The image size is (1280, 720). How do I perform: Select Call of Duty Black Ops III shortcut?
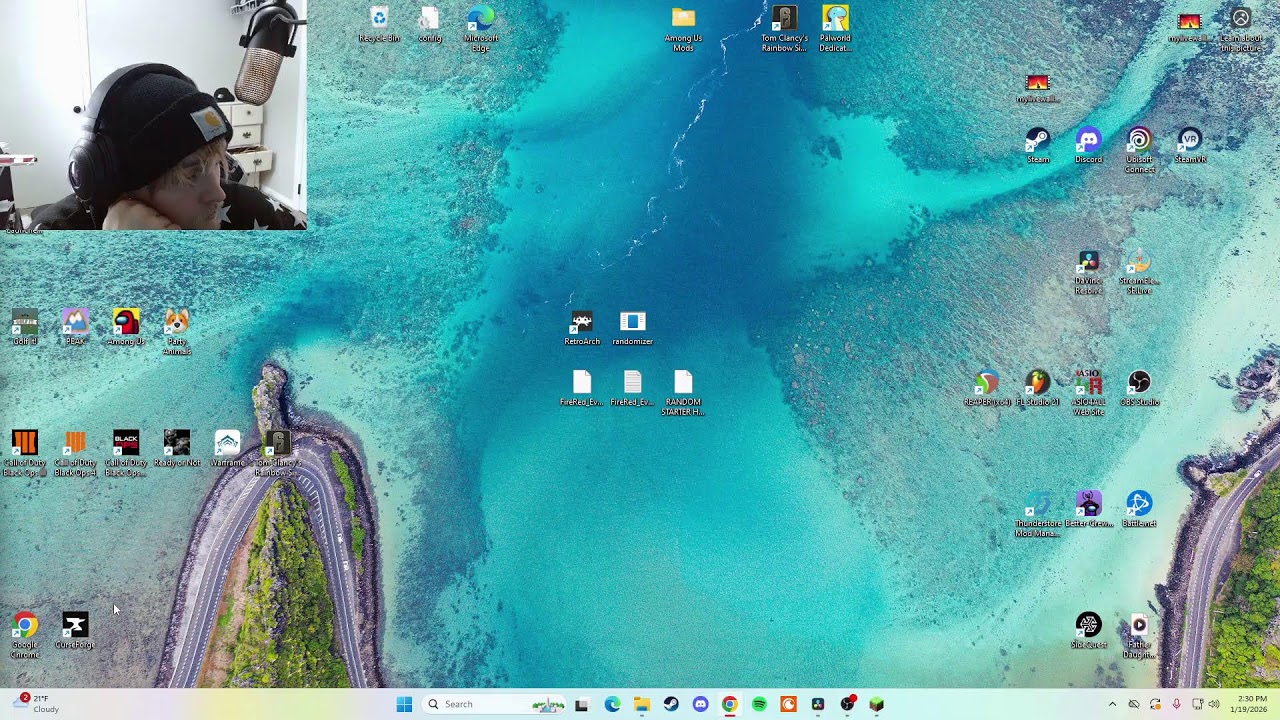point(25,453)
